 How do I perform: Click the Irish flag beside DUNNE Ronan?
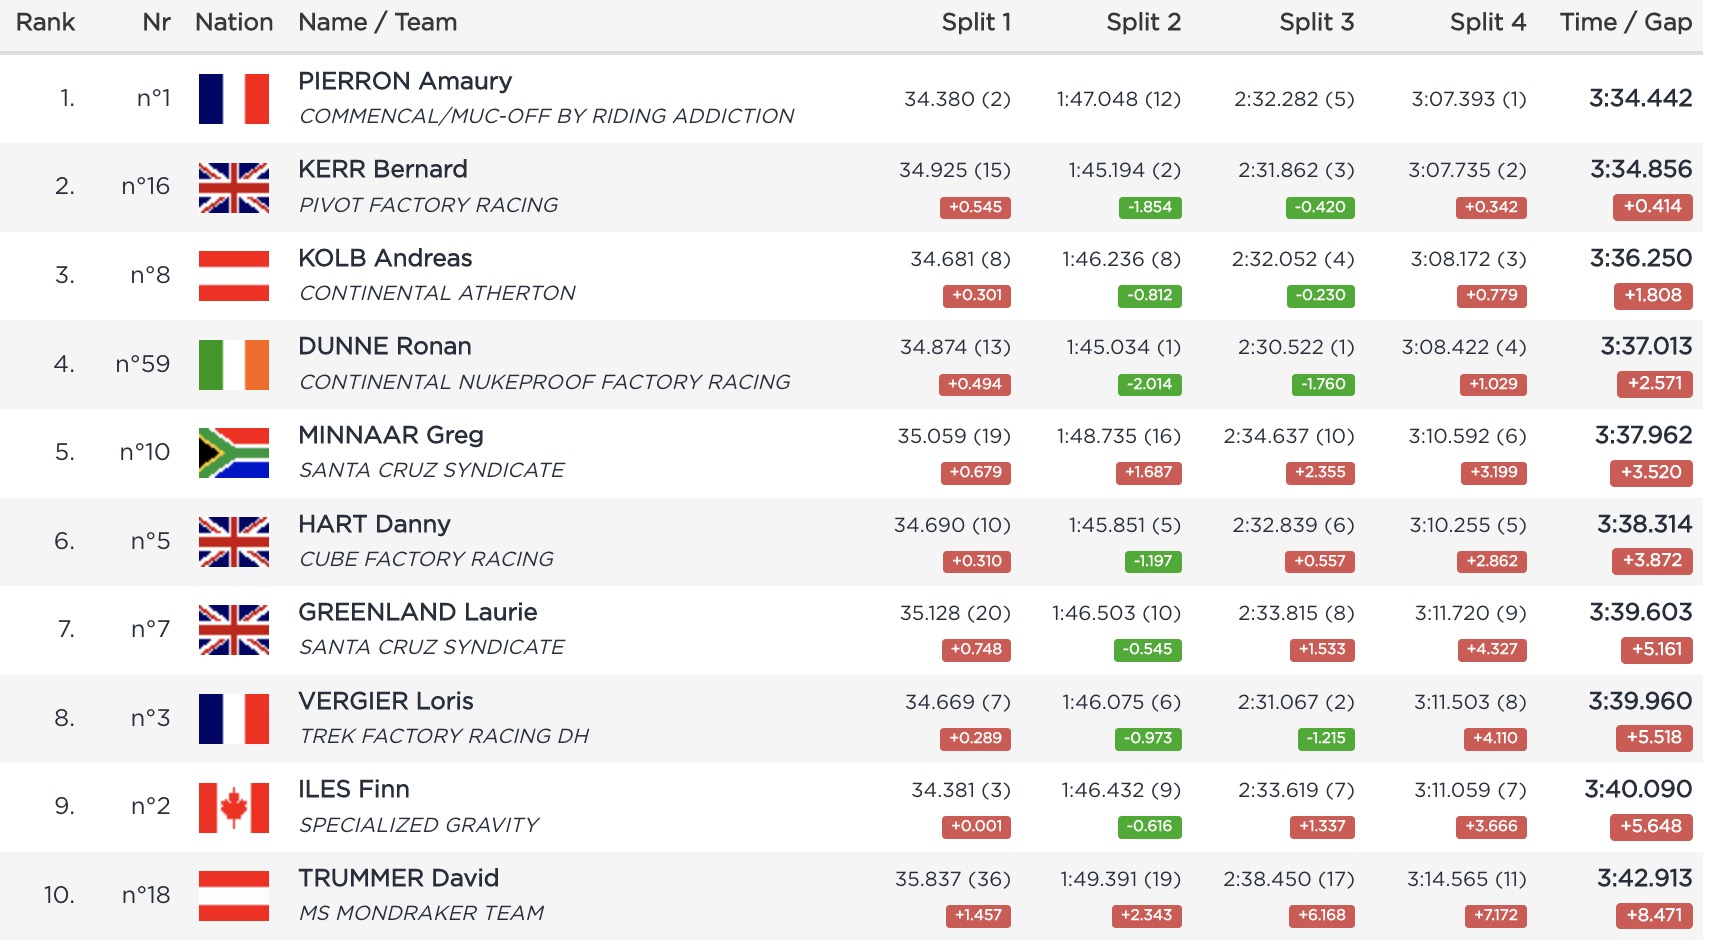pos(234,365)
